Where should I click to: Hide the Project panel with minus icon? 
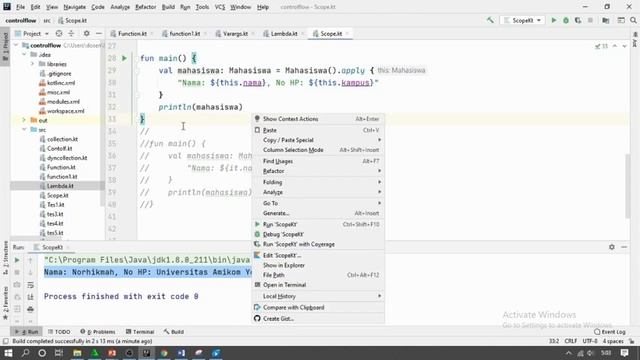coord(98,33)
